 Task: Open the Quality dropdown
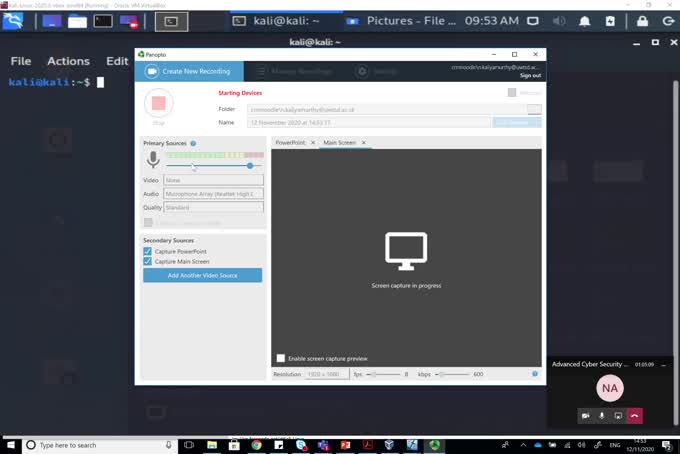coord(213,207)
